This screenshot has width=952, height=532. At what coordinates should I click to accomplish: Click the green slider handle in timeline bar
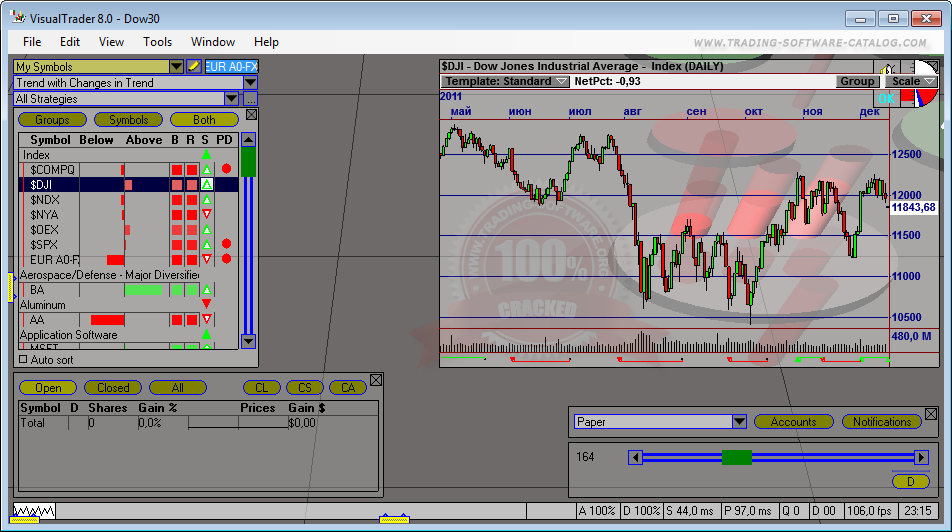click(x=736, y=457)
